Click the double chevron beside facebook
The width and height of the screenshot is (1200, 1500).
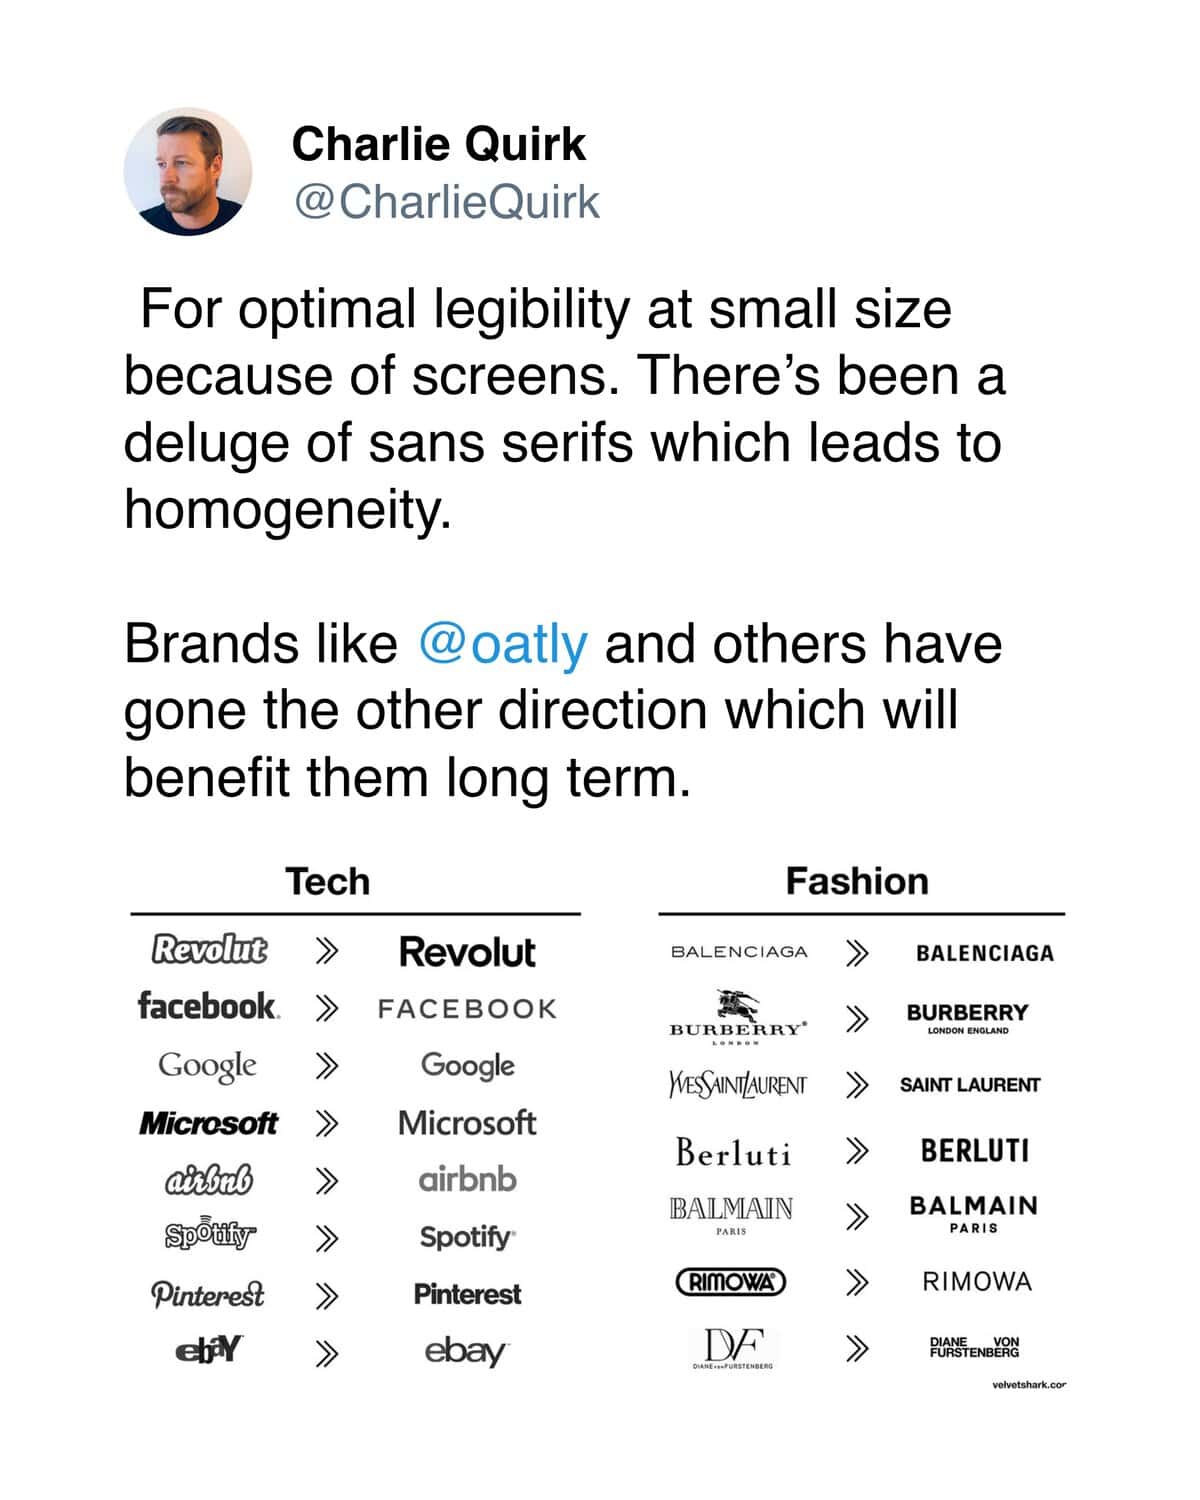pos(325,1008)
